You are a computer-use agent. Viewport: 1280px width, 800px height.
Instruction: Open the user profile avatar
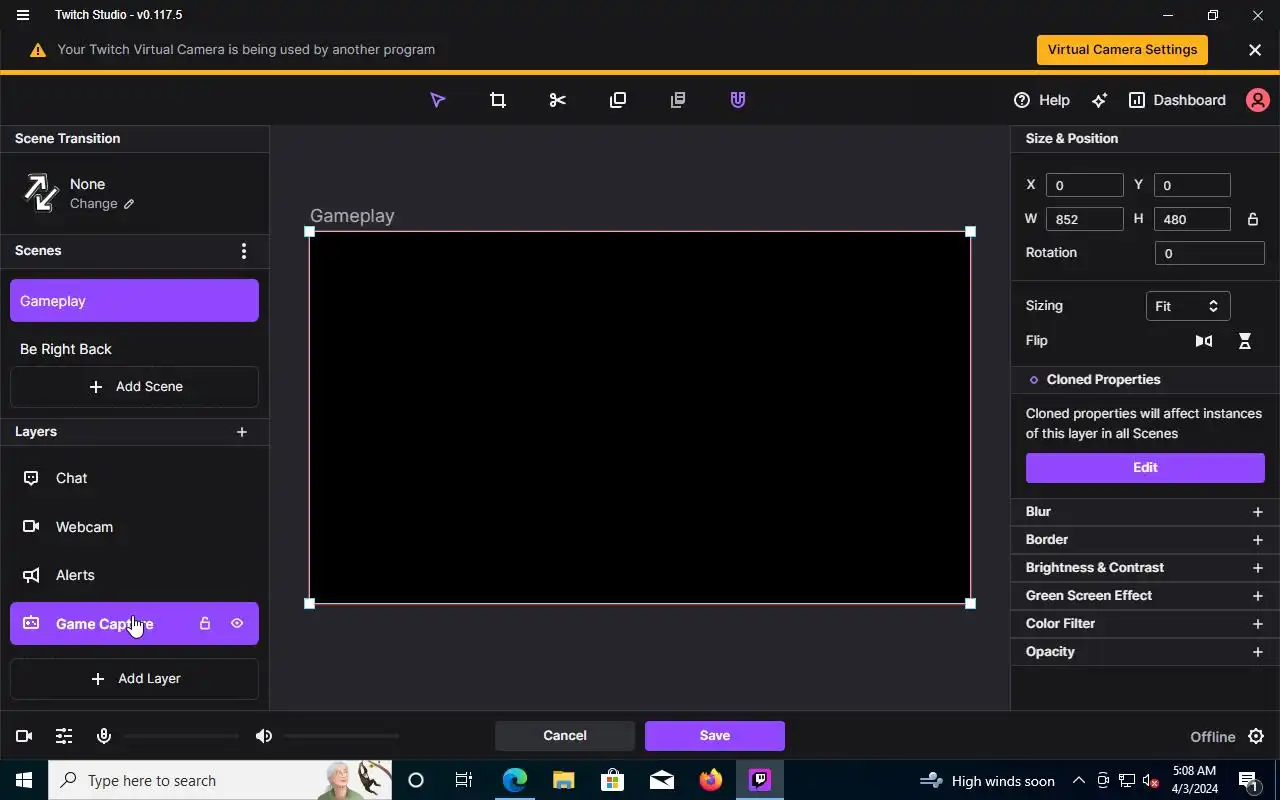pos(1257,100)
